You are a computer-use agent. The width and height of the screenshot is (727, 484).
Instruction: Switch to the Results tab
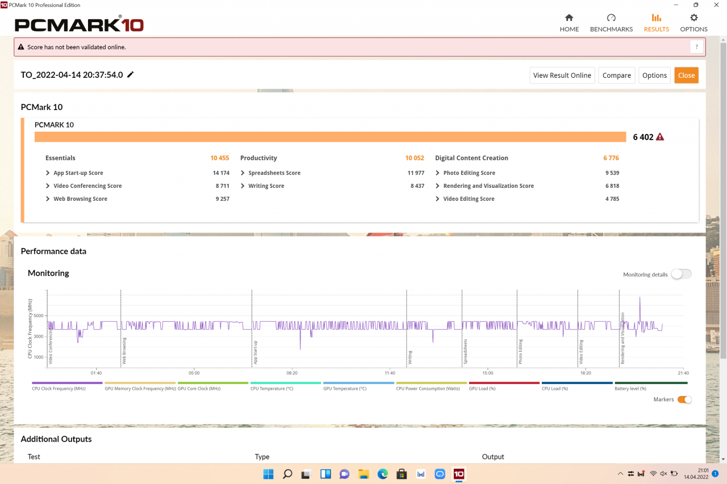pyautogui.click(x=656, y=22)
